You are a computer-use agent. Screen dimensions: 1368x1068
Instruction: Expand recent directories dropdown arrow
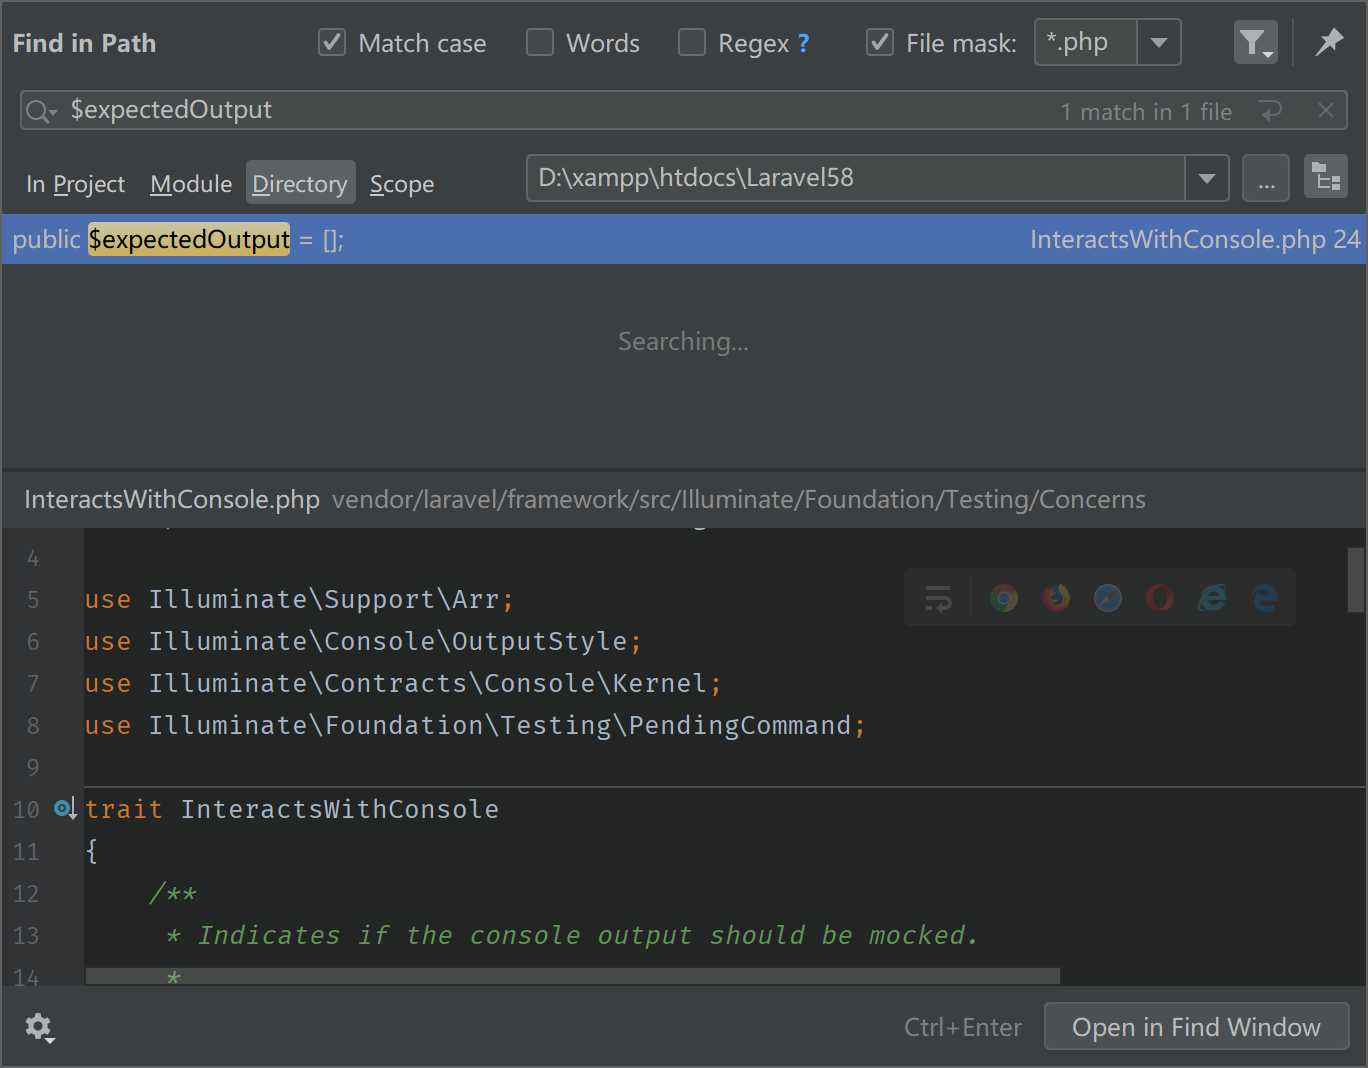pyautogui.click(x=1207, y=178)
